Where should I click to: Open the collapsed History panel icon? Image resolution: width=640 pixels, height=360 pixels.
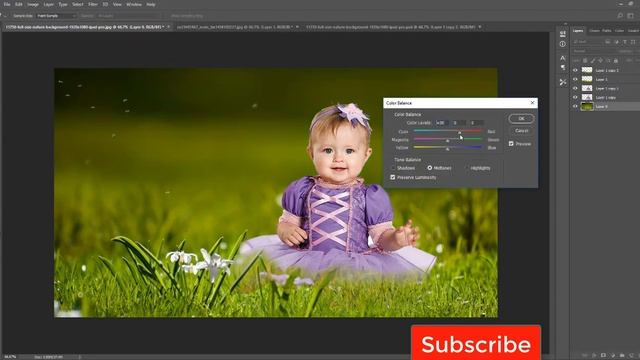pos(563,34)
